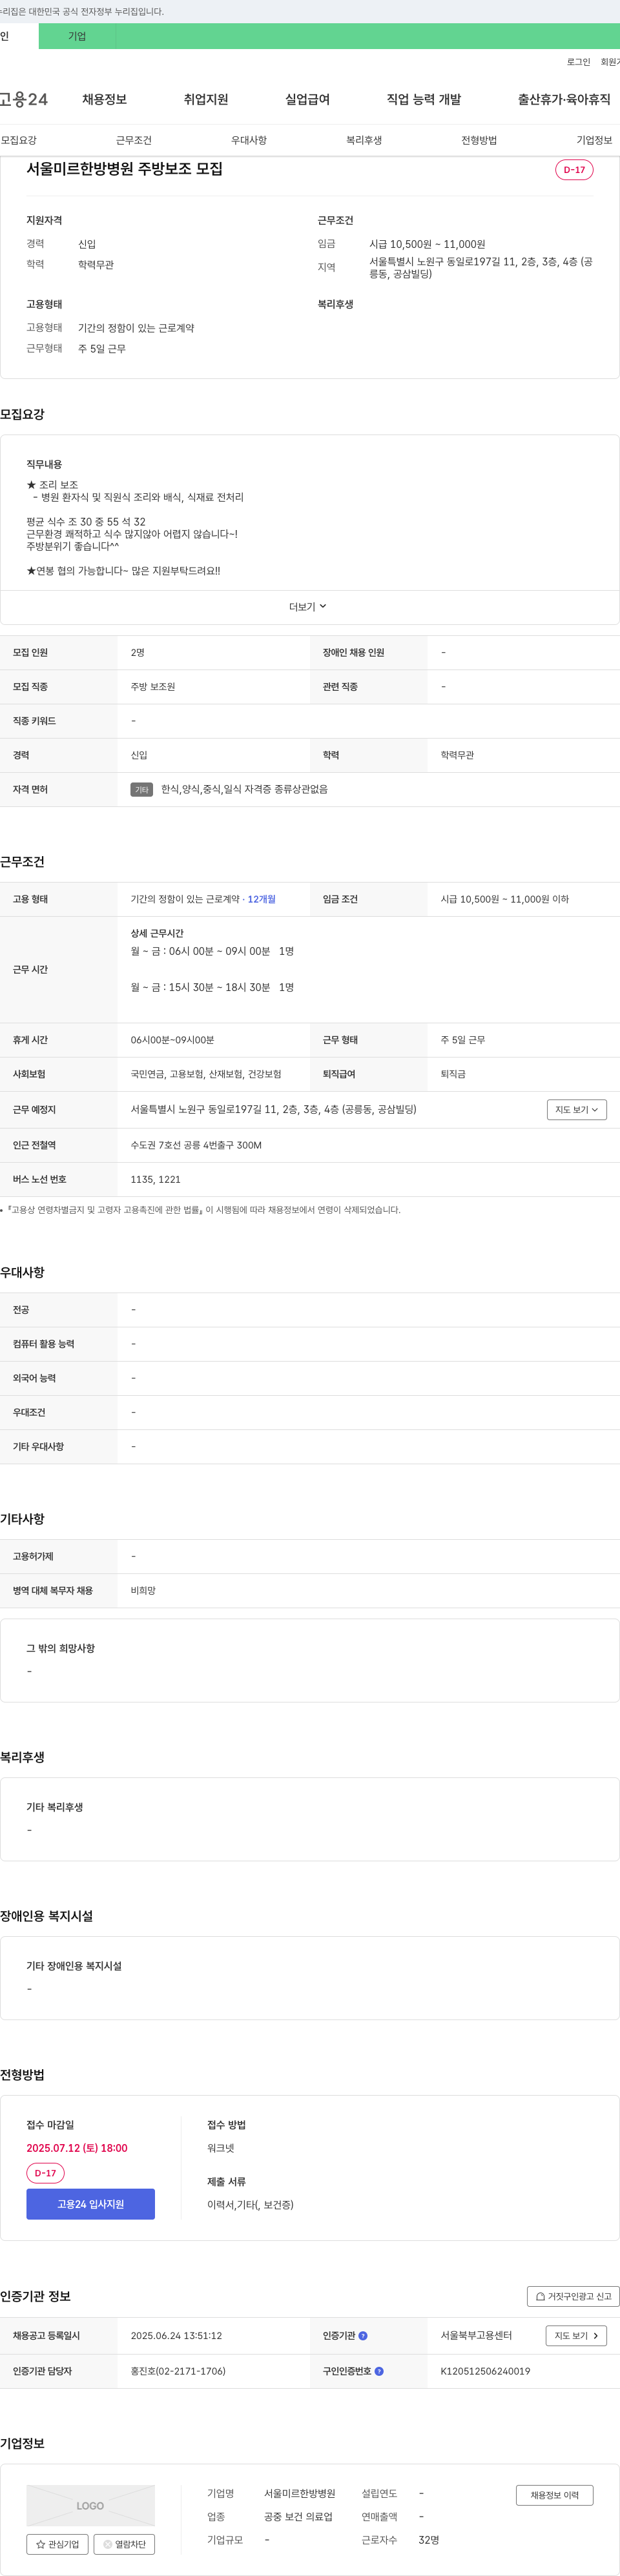Image resolution: width=620 pixels, height=2576 pixels.
Task: Open the 인증기관 help tooltip icon
Action: pyautogui.click(x=363, y=2336)
